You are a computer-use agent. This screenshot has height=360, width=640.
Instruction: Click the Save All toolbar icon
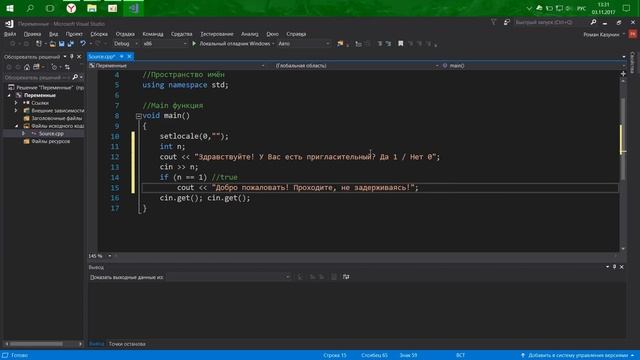click(x=71, y=44)
